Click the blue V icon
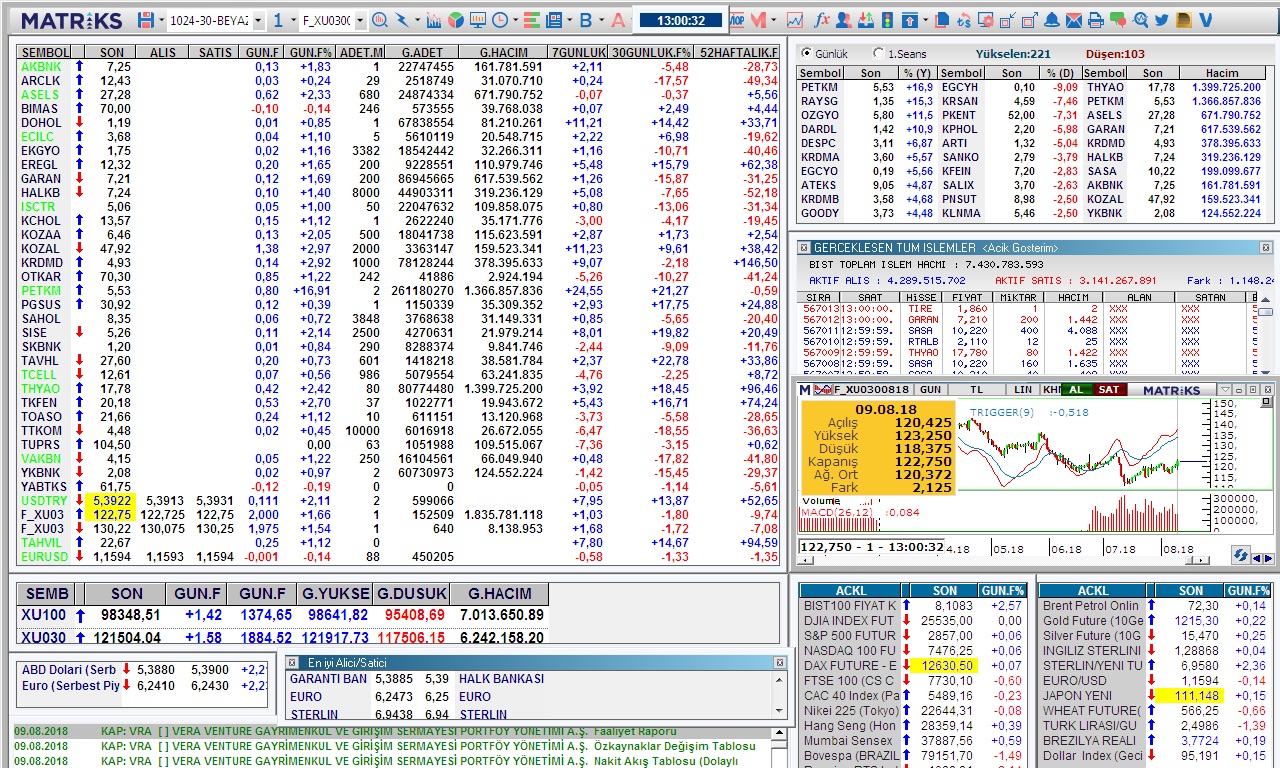Screen dimensions: 1280x768 pyautogui.click(x=1206, y=20)
